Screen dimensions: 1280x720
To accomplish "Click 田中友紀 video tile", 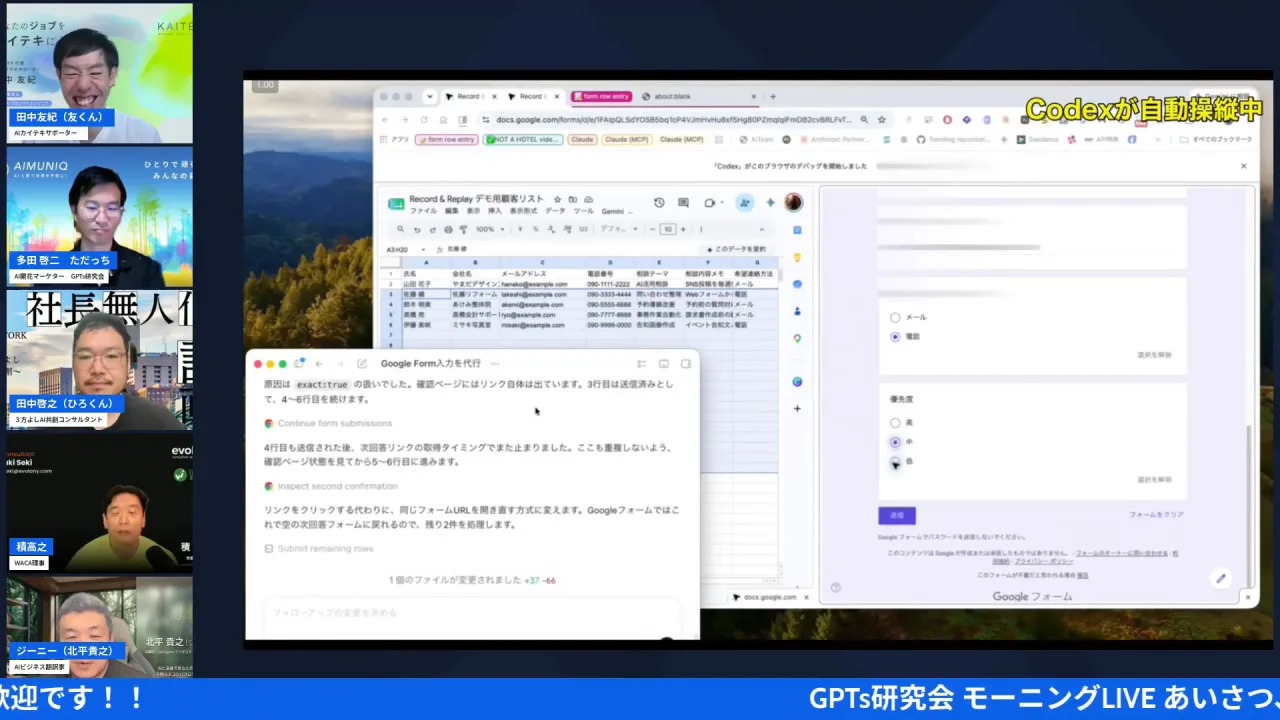I will pyautogui.click(x=100, y=72).
